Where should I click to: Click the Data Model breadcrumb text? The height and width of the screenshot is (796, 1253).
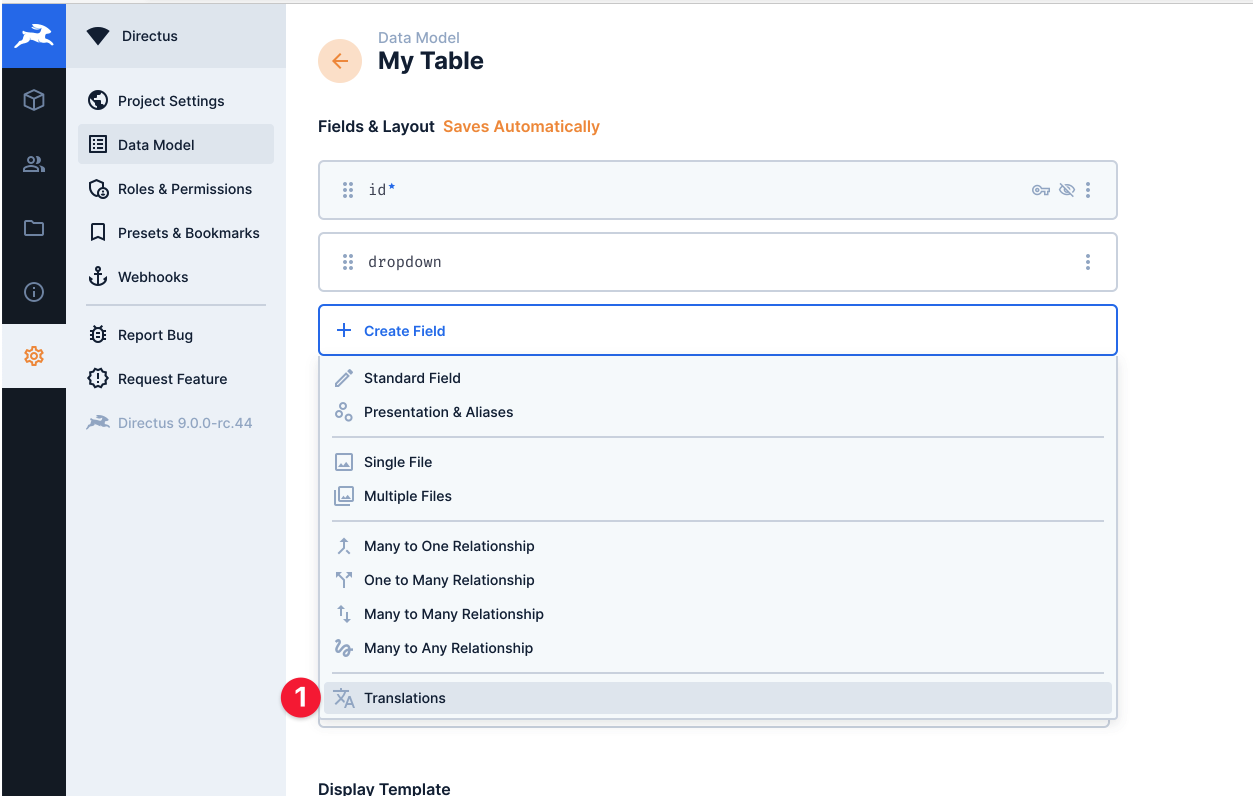tap(419, 38)
